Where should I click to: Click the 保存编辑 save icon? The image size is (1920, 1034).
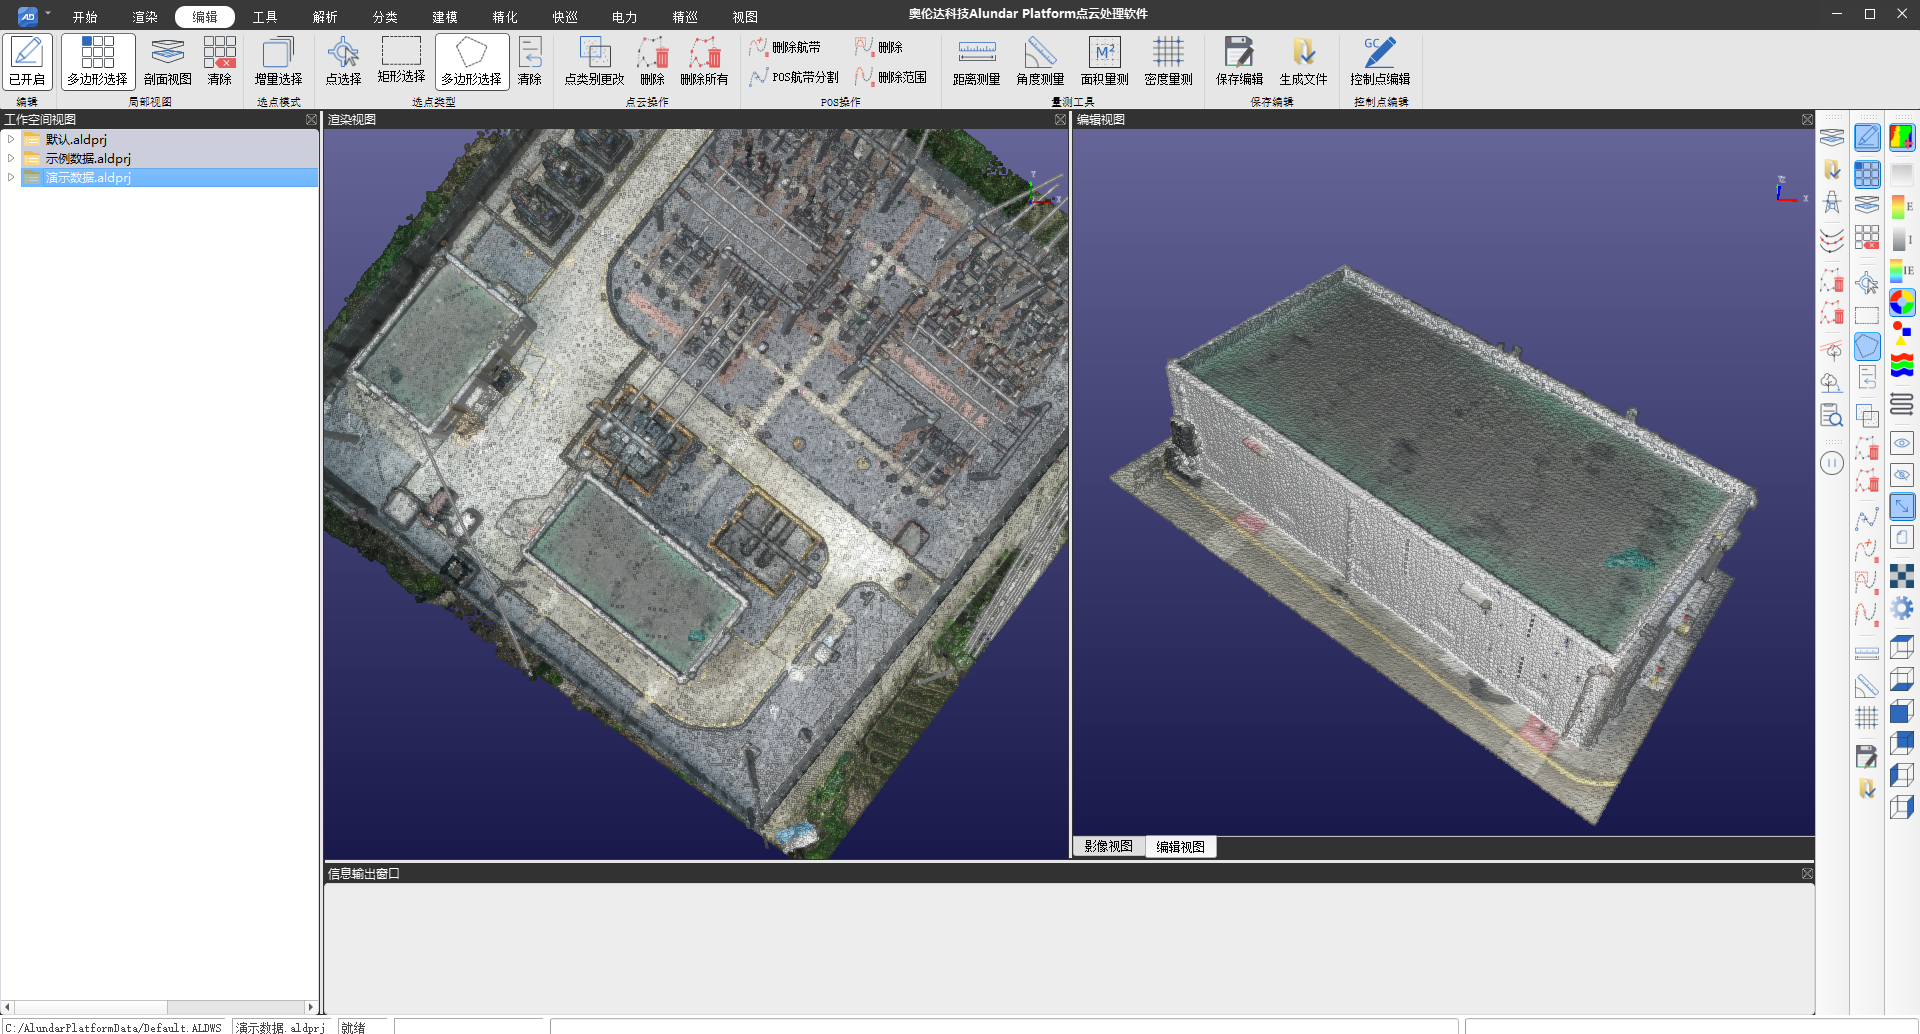coord(1239,62)
